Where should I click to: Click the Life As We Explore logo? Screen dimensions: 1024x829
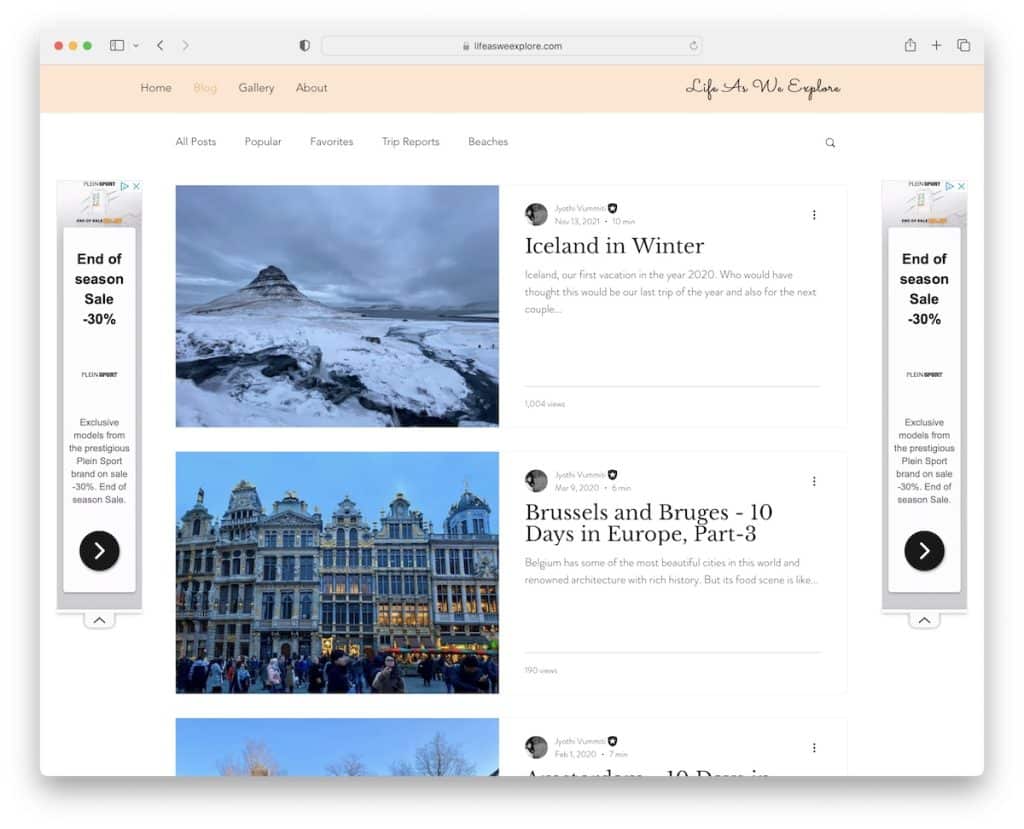(763, 88)
